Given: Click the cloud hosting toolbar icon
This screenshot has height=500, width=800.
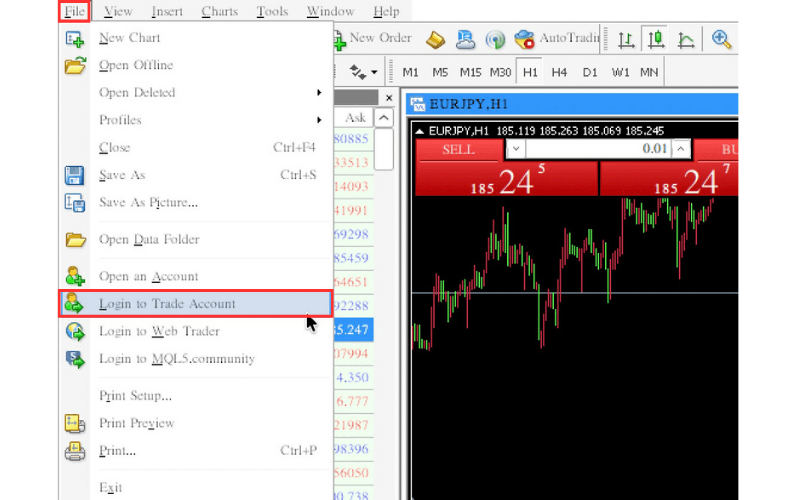Looking at the screenshot, I should [x=465, y=39].
